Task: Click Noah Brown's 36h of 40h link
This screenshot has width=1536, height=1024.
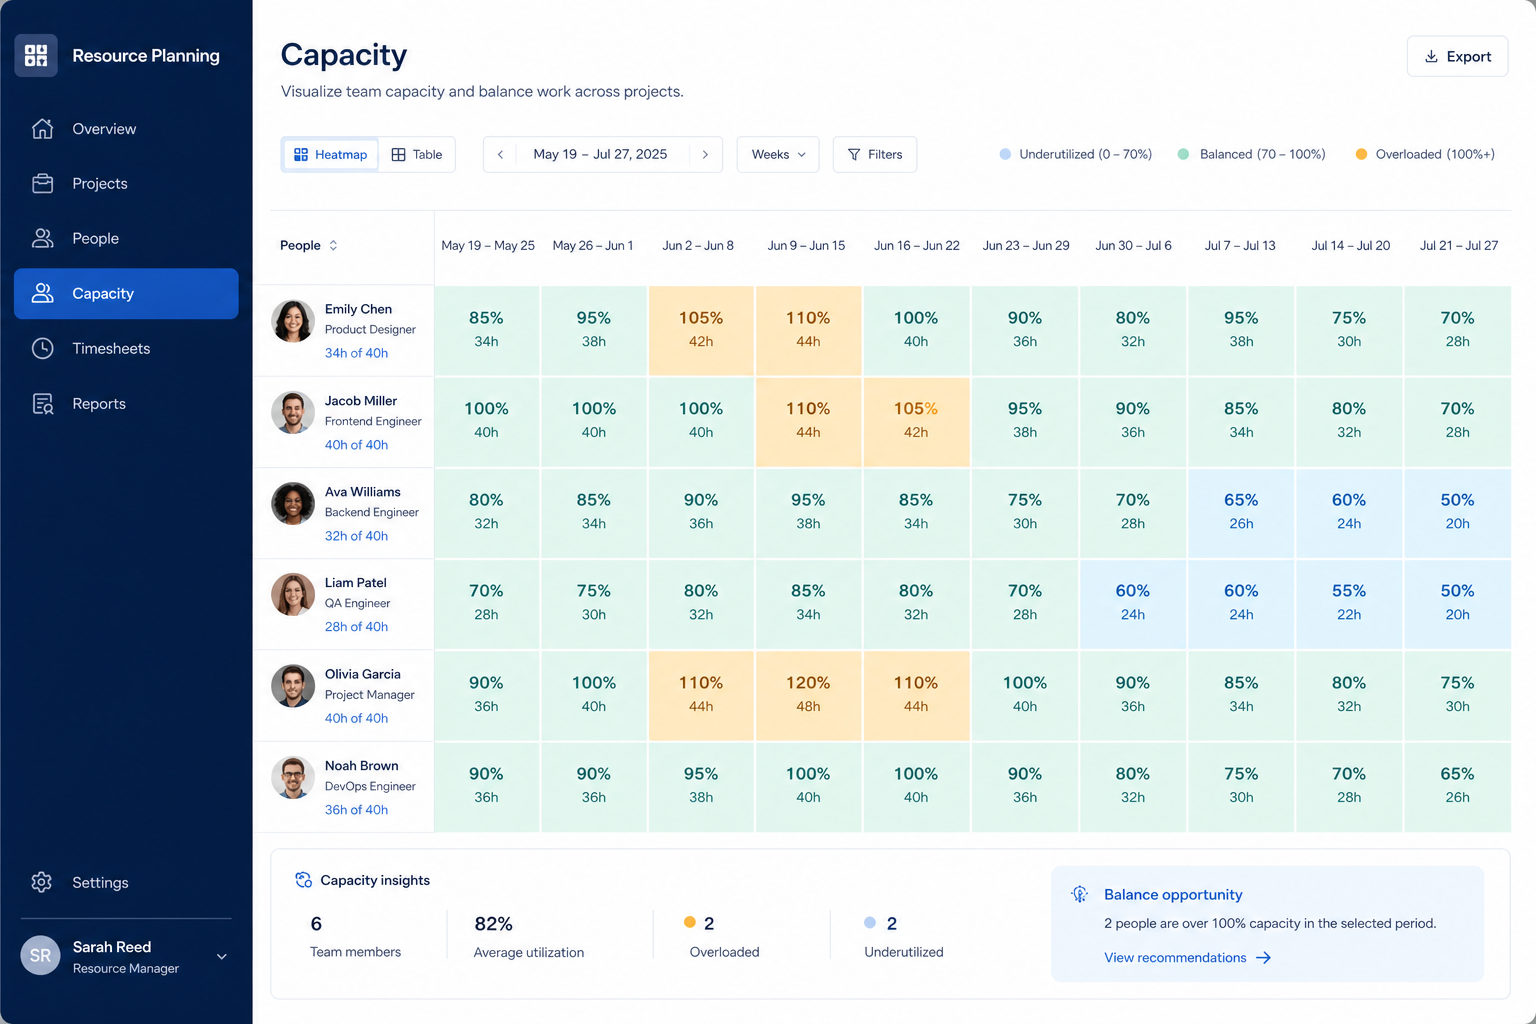Action: click(x=356, y=810)
